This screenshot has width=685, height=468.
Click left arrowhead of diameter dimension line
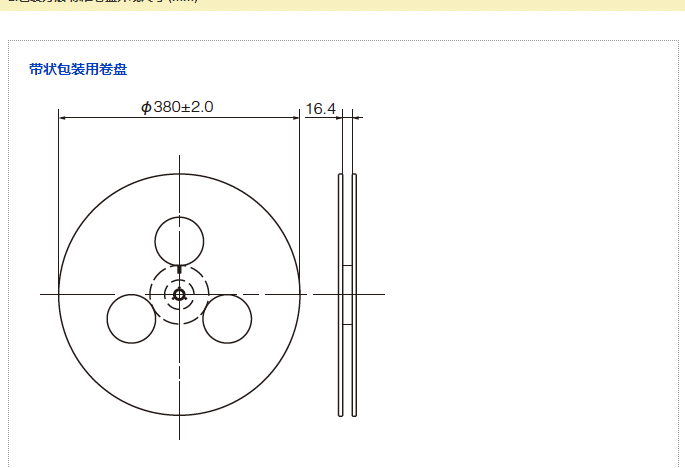coord(62,118)
